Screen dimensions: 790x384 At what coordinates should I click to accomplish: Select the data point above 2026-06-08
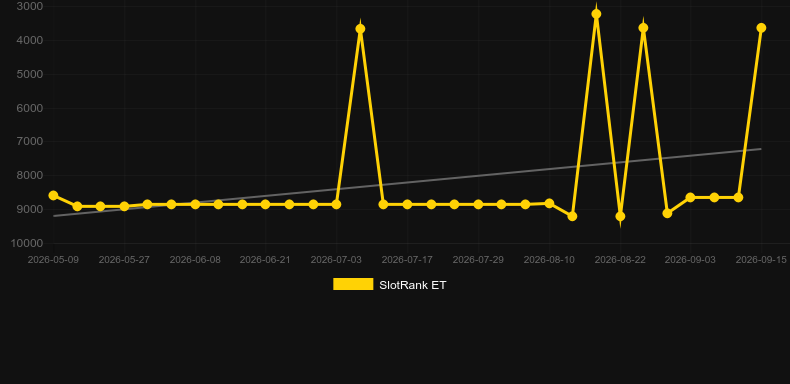click(x=195, y=205)
